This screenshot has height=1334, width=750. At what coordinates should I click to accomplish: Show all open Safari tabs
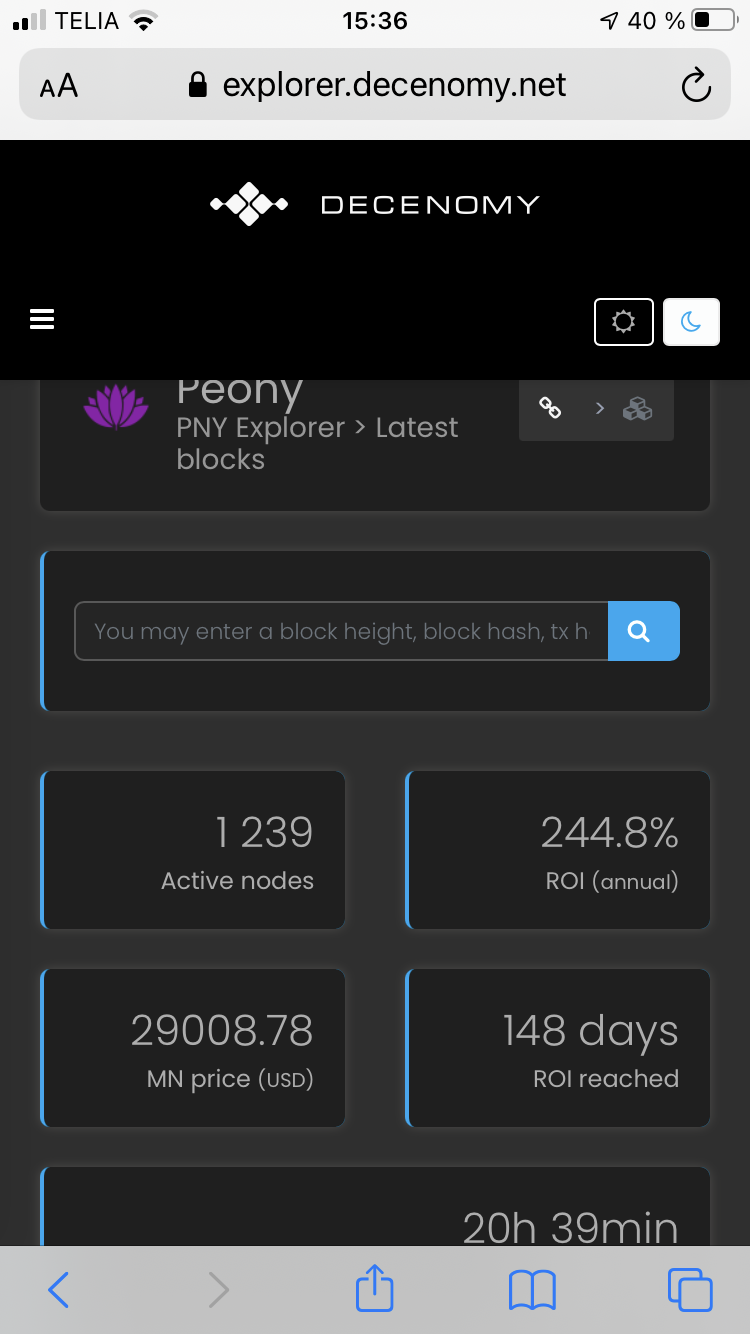click(690, 1290)
